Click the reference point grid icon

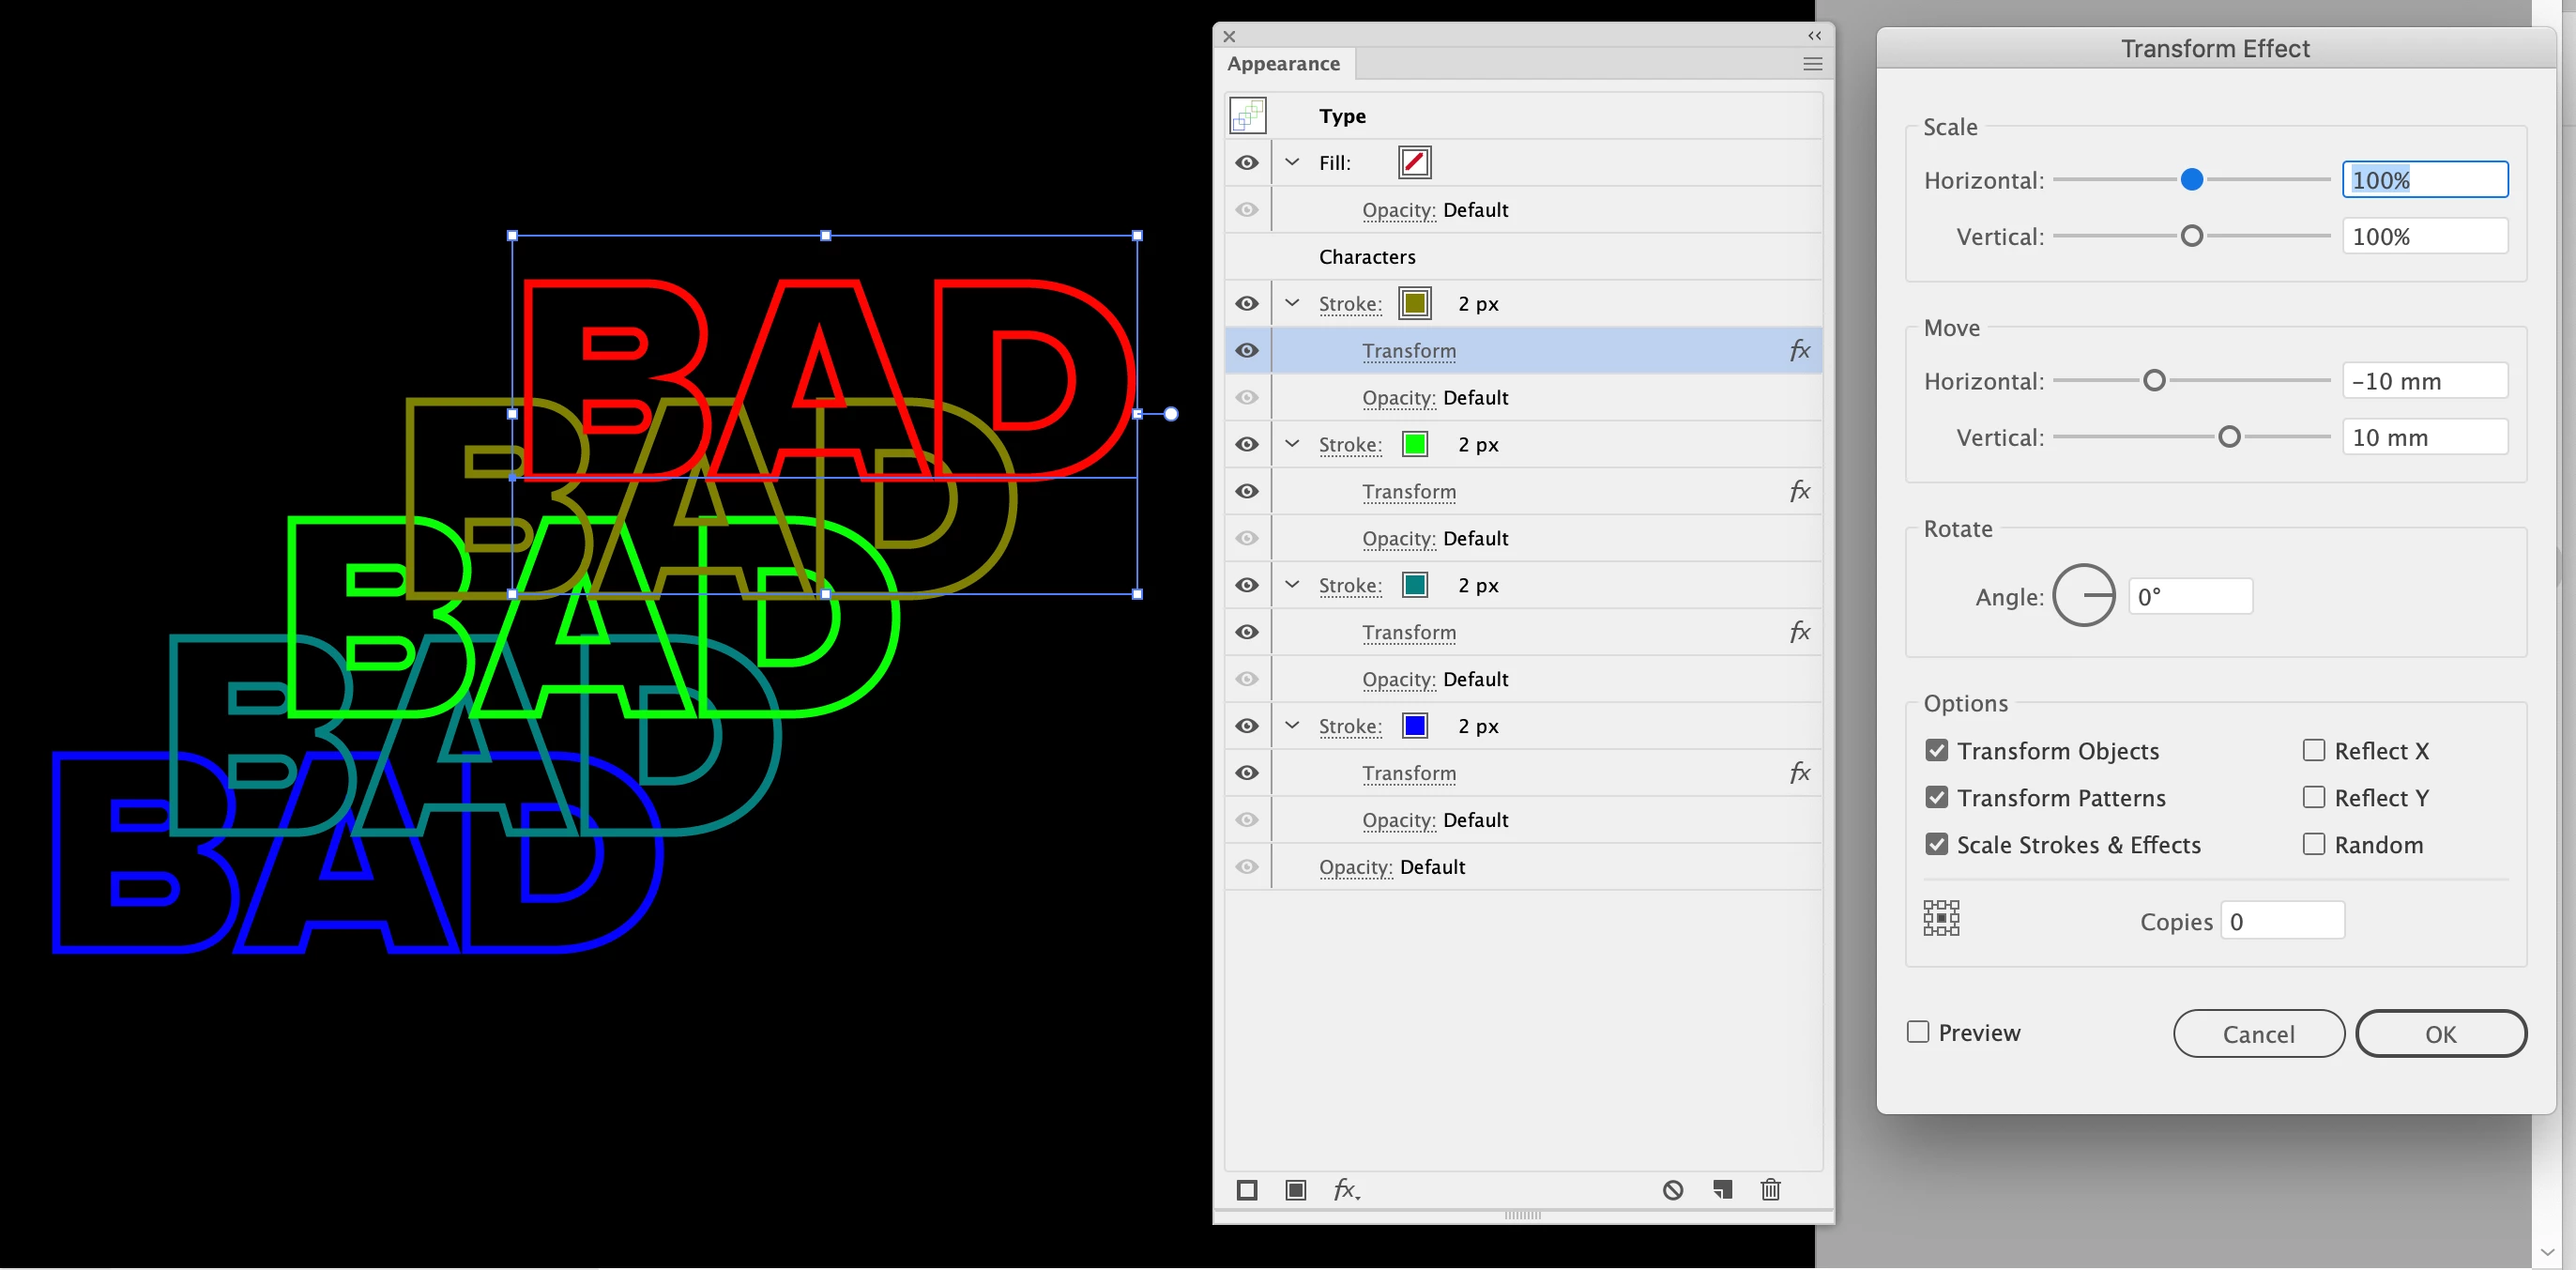pos(1941,918)
